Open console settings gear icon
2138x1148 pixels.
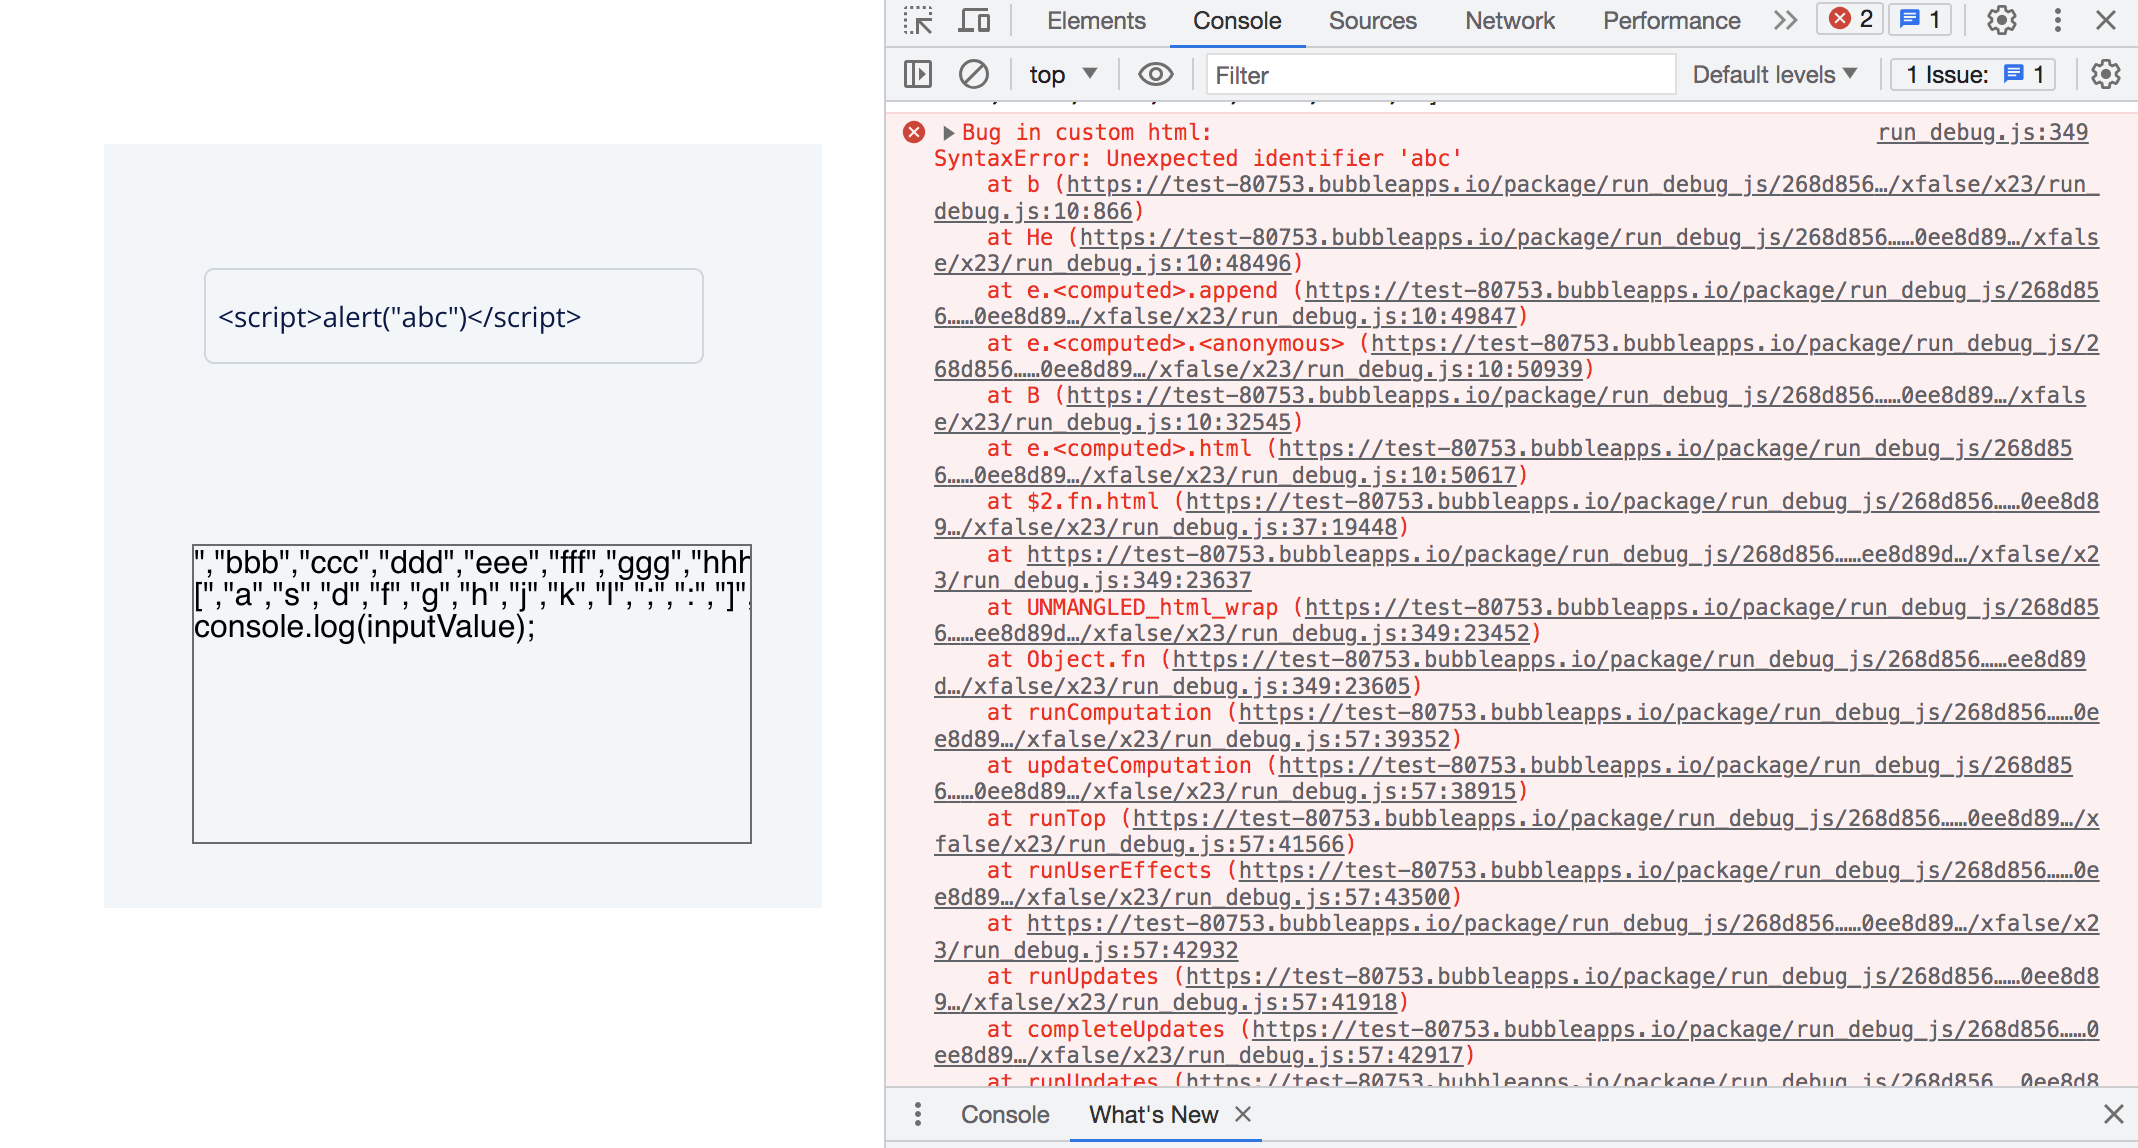coord(2105,74)
